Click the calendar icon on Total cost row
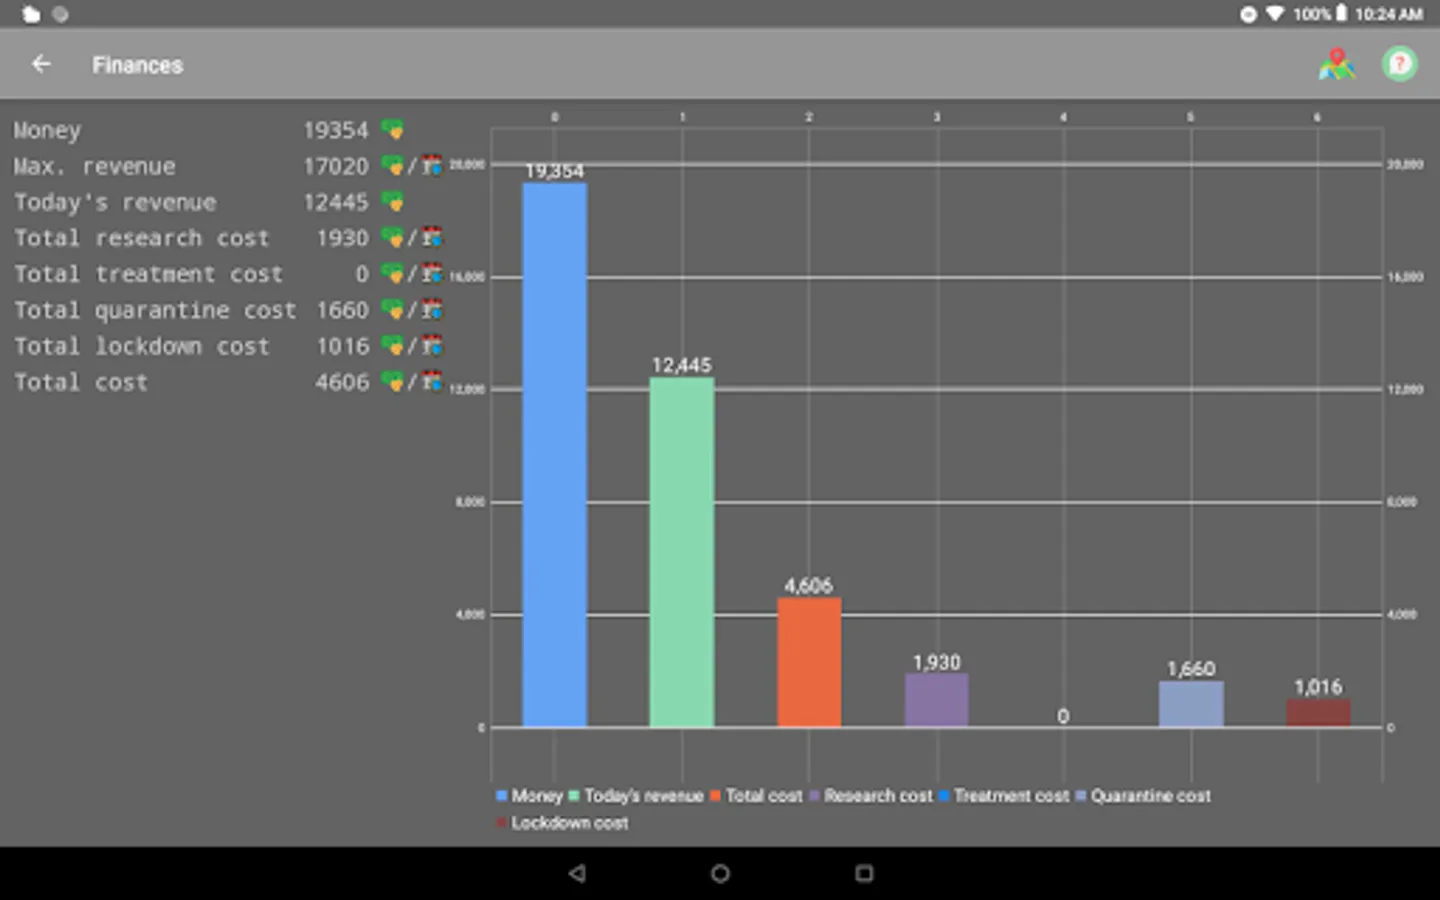This screenshot has width=1440, height=900. 431,382
